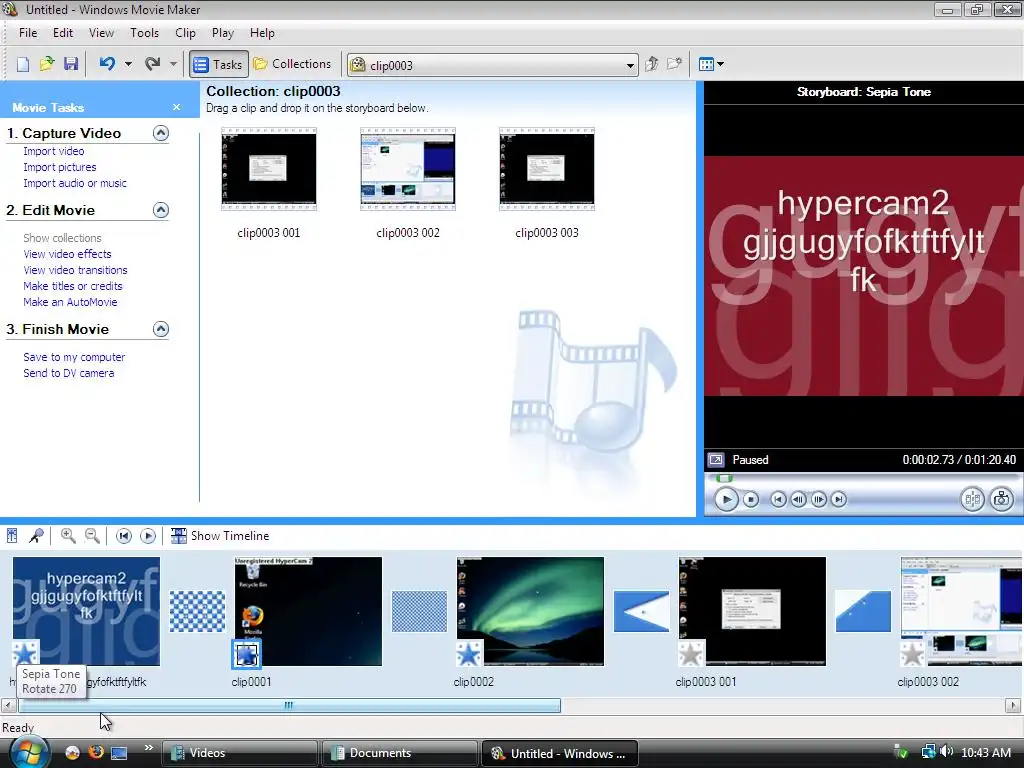
Task: Select the clip0003 002 collection thumbnail
Action: pyautogui.click(x=408, y=169)
